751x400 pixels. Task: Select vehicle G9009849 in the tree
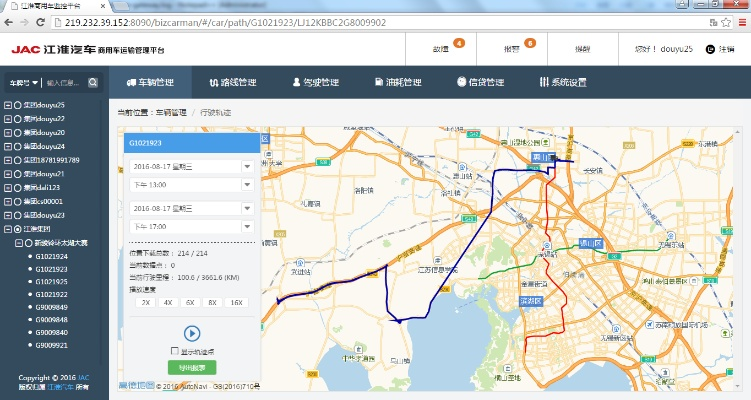52,308
